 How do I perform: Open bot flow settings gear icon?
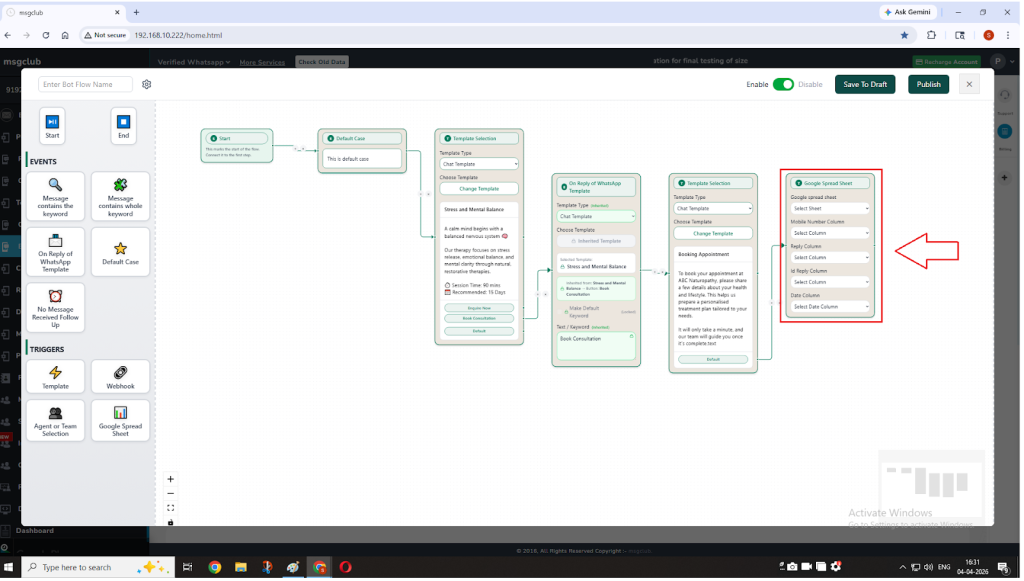(147, 84)
